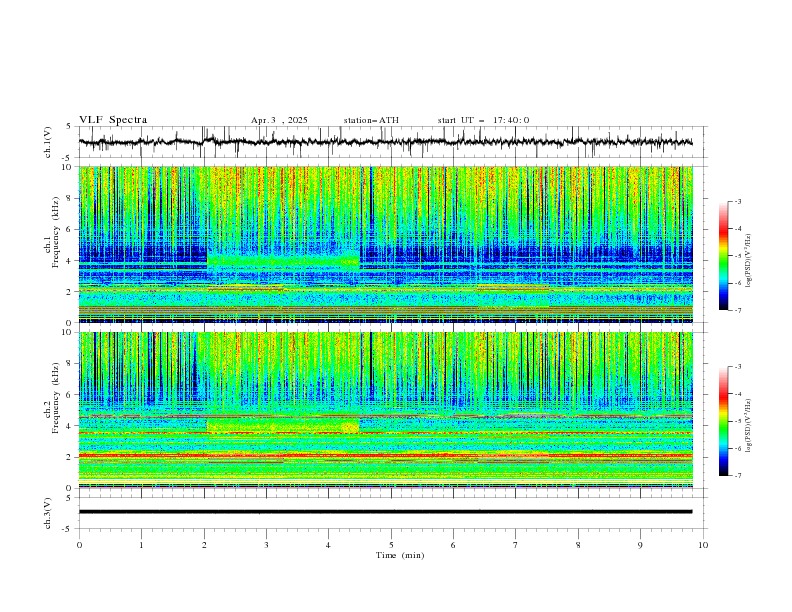Click the ch.2 frequency tick label 8

pyautogui.click(x=71, y=364)
